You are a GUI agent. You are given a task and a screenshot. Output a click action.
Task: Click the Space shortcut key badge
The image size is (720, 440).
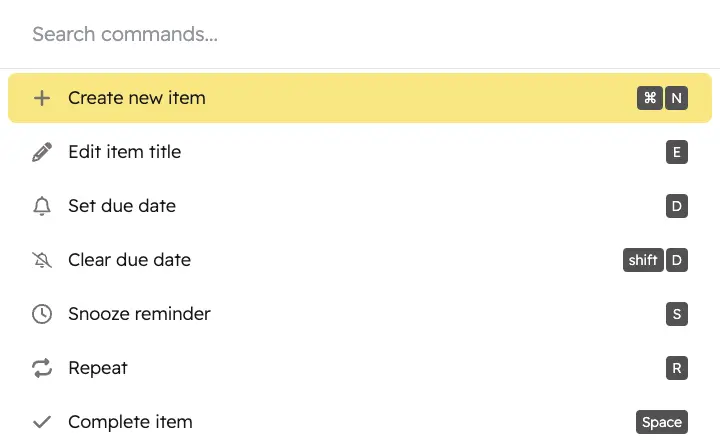662,422
